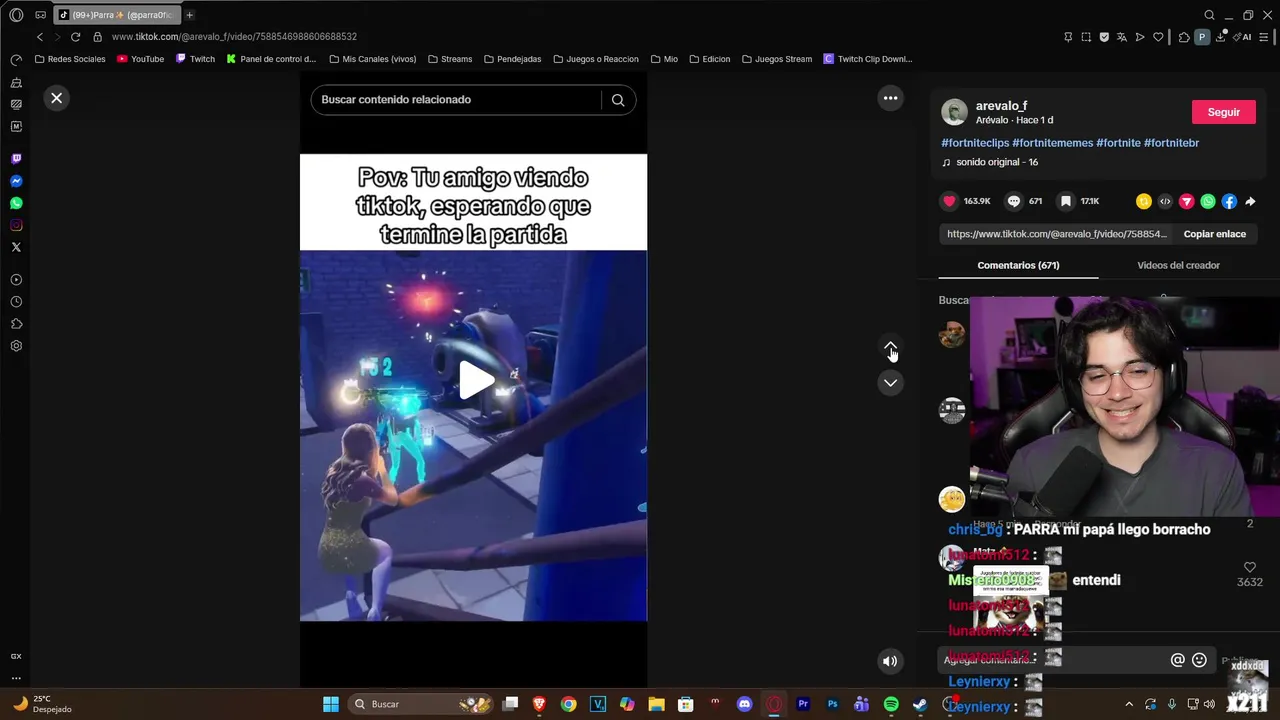
Task: Share to WhatsApp from TikTok panel
Action: click(1208, 201)
